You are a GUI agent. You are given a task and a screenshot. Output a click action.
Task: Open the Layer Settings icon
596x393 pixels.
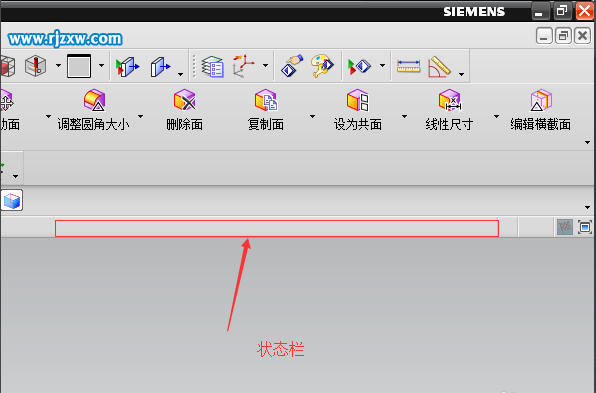[x=212, y=67]
